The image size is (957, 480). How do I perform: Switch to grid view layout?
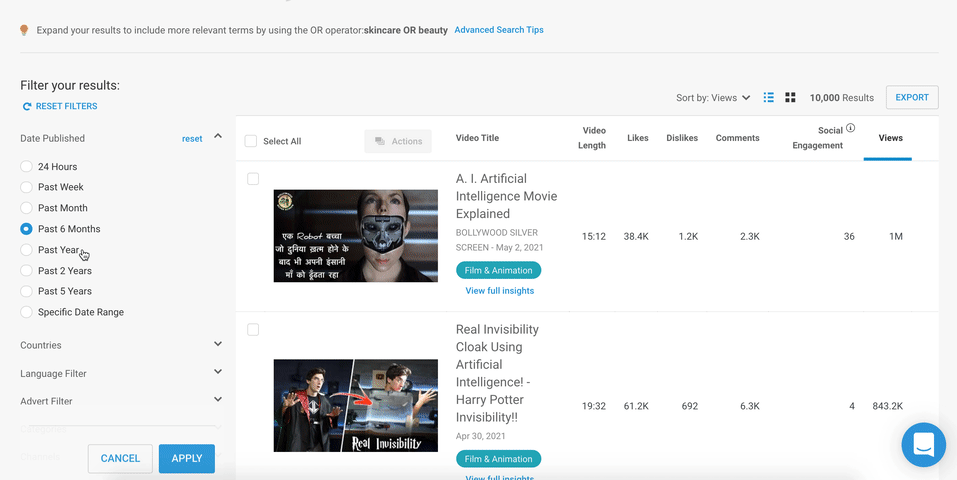coord(790,98)
